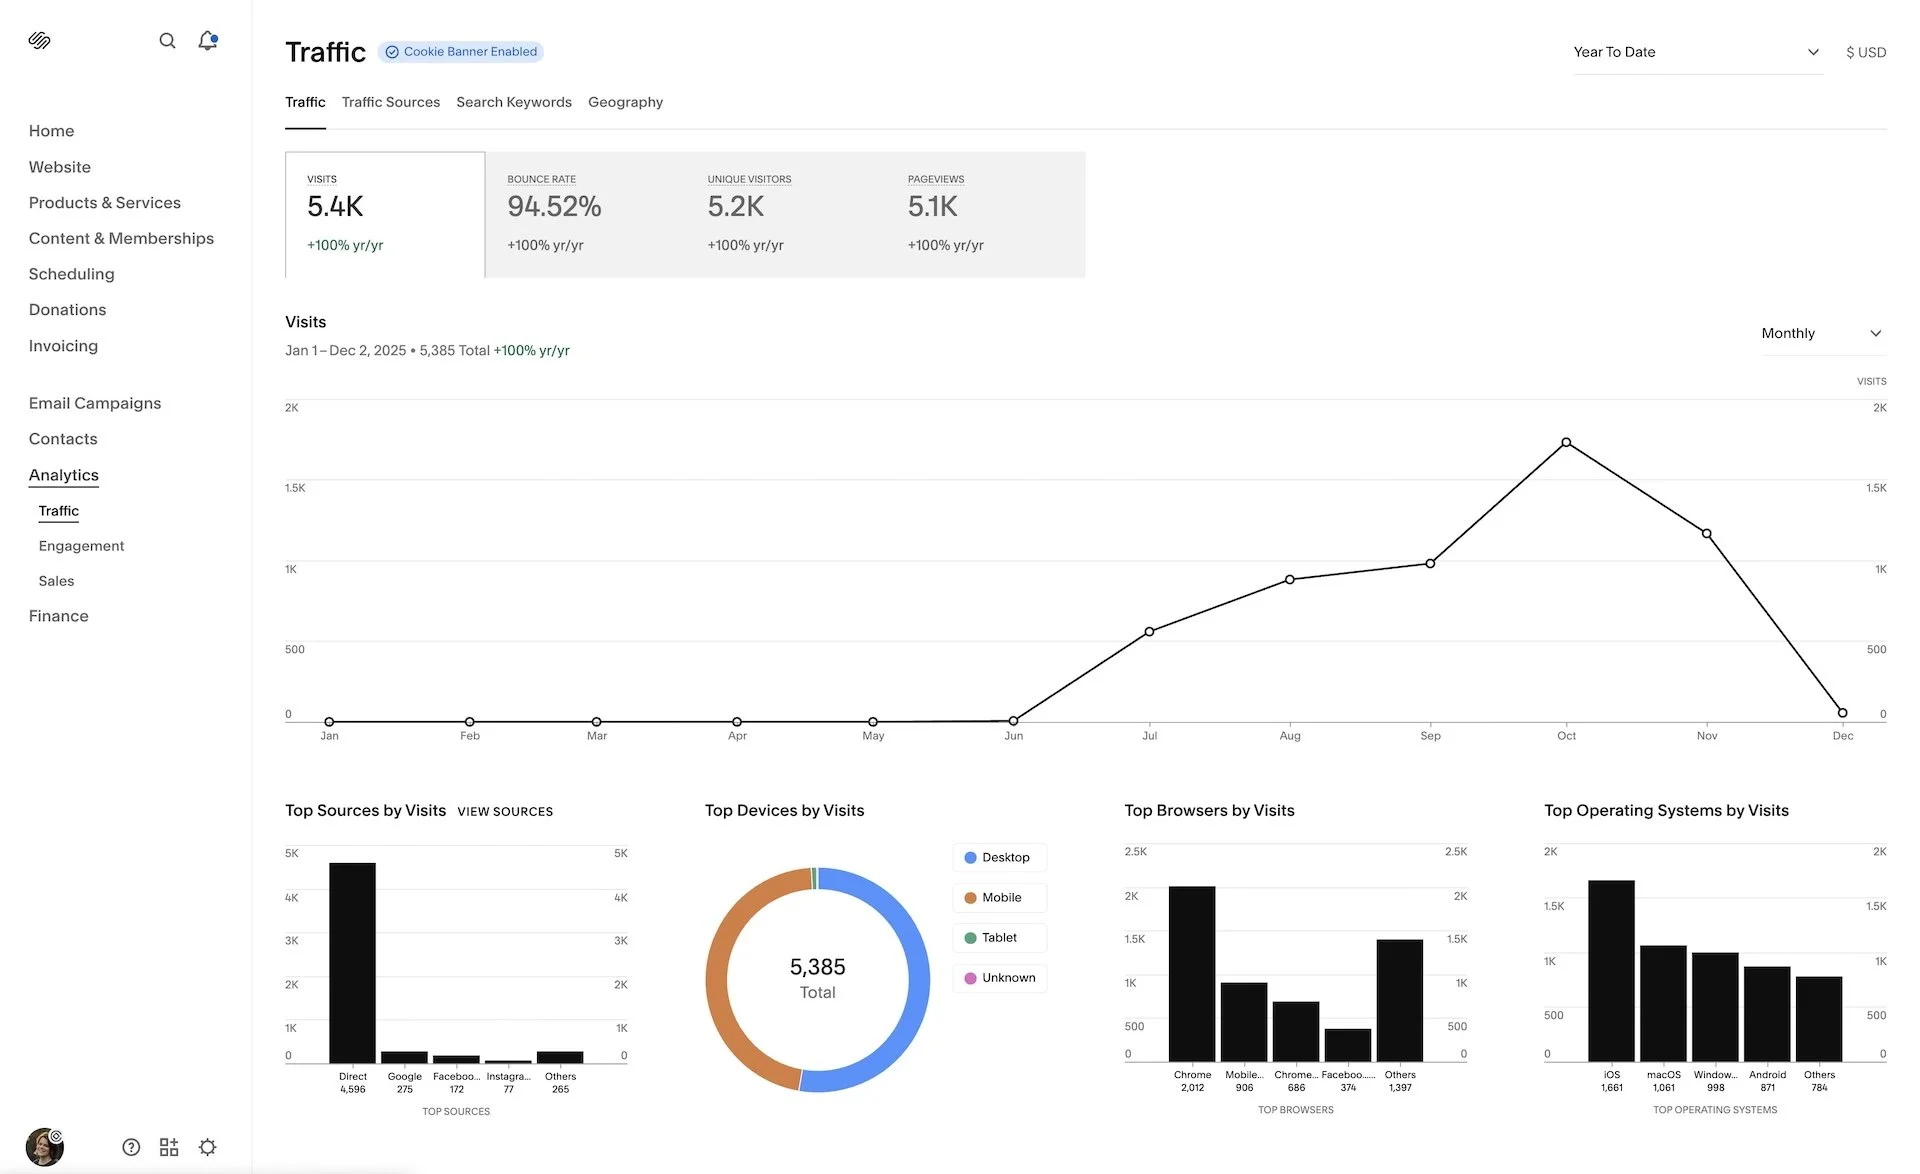Select the Bounce Rate metric card
The height and width of the screenshot is (1174, 1920).
point(584,214)
